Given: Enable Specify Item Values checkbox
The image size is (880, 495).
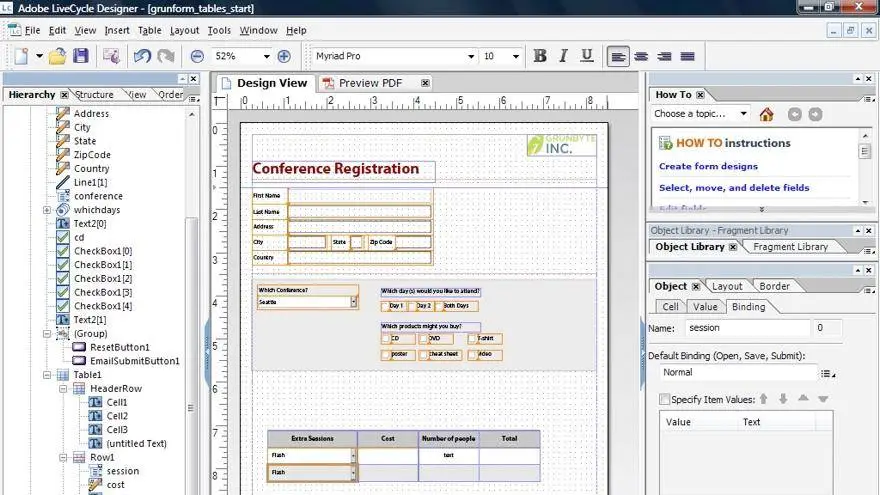Looking at the screenshot, I should point(664,400).
